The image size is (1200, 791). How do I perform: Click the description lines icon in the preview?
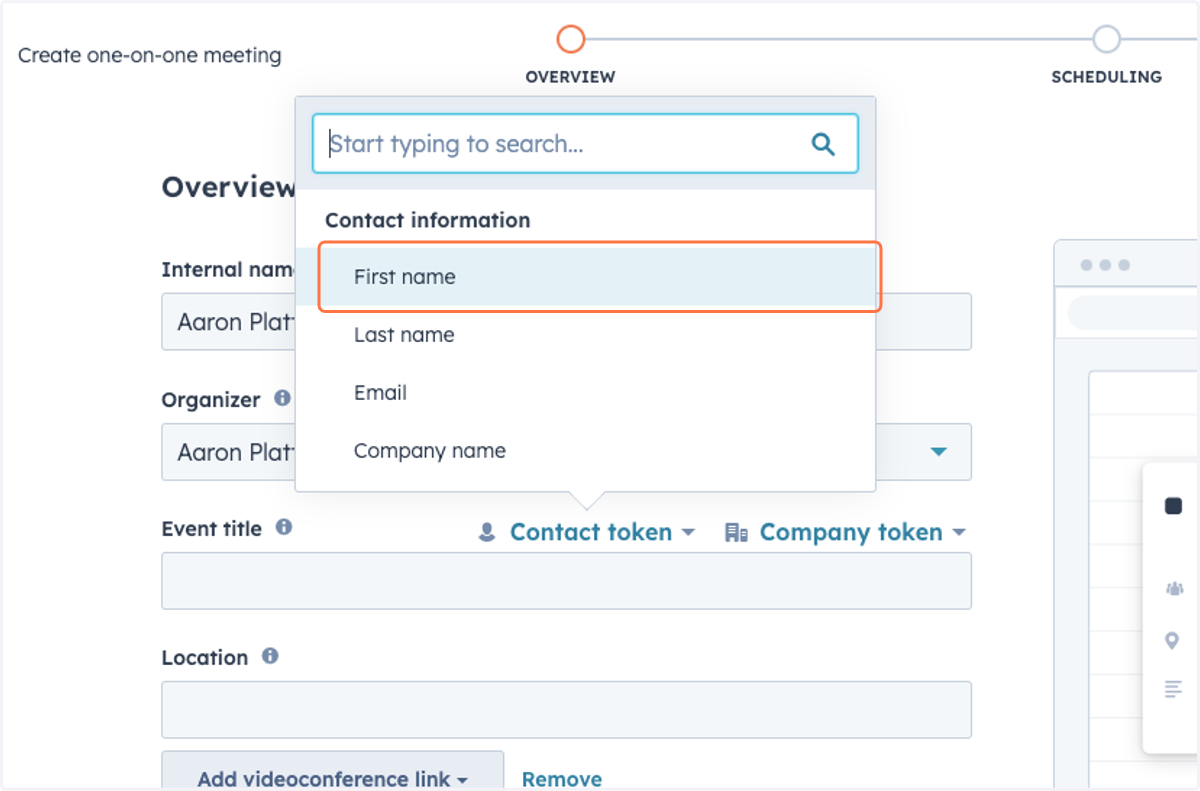pos(1174,688)
